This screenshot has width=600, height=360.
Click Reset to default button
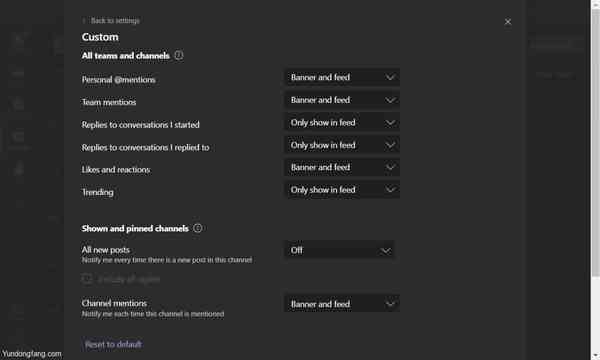pyautogui.click(x=113, y=344)
